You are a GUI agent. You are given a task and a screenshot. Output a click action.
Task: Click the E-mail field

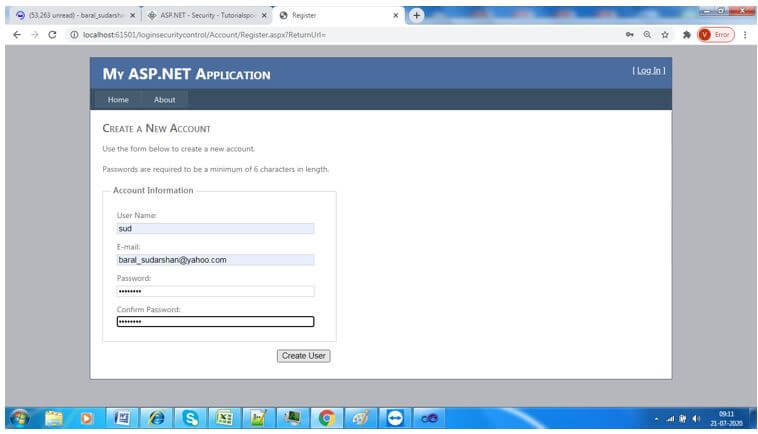coord(215,260)
